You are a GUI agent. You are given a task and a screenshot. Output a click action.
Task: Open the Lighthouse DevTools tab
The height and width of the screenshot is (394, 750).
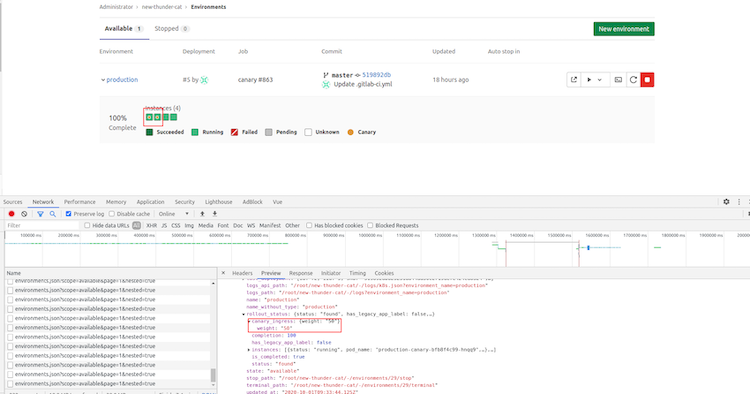[219, 202]
